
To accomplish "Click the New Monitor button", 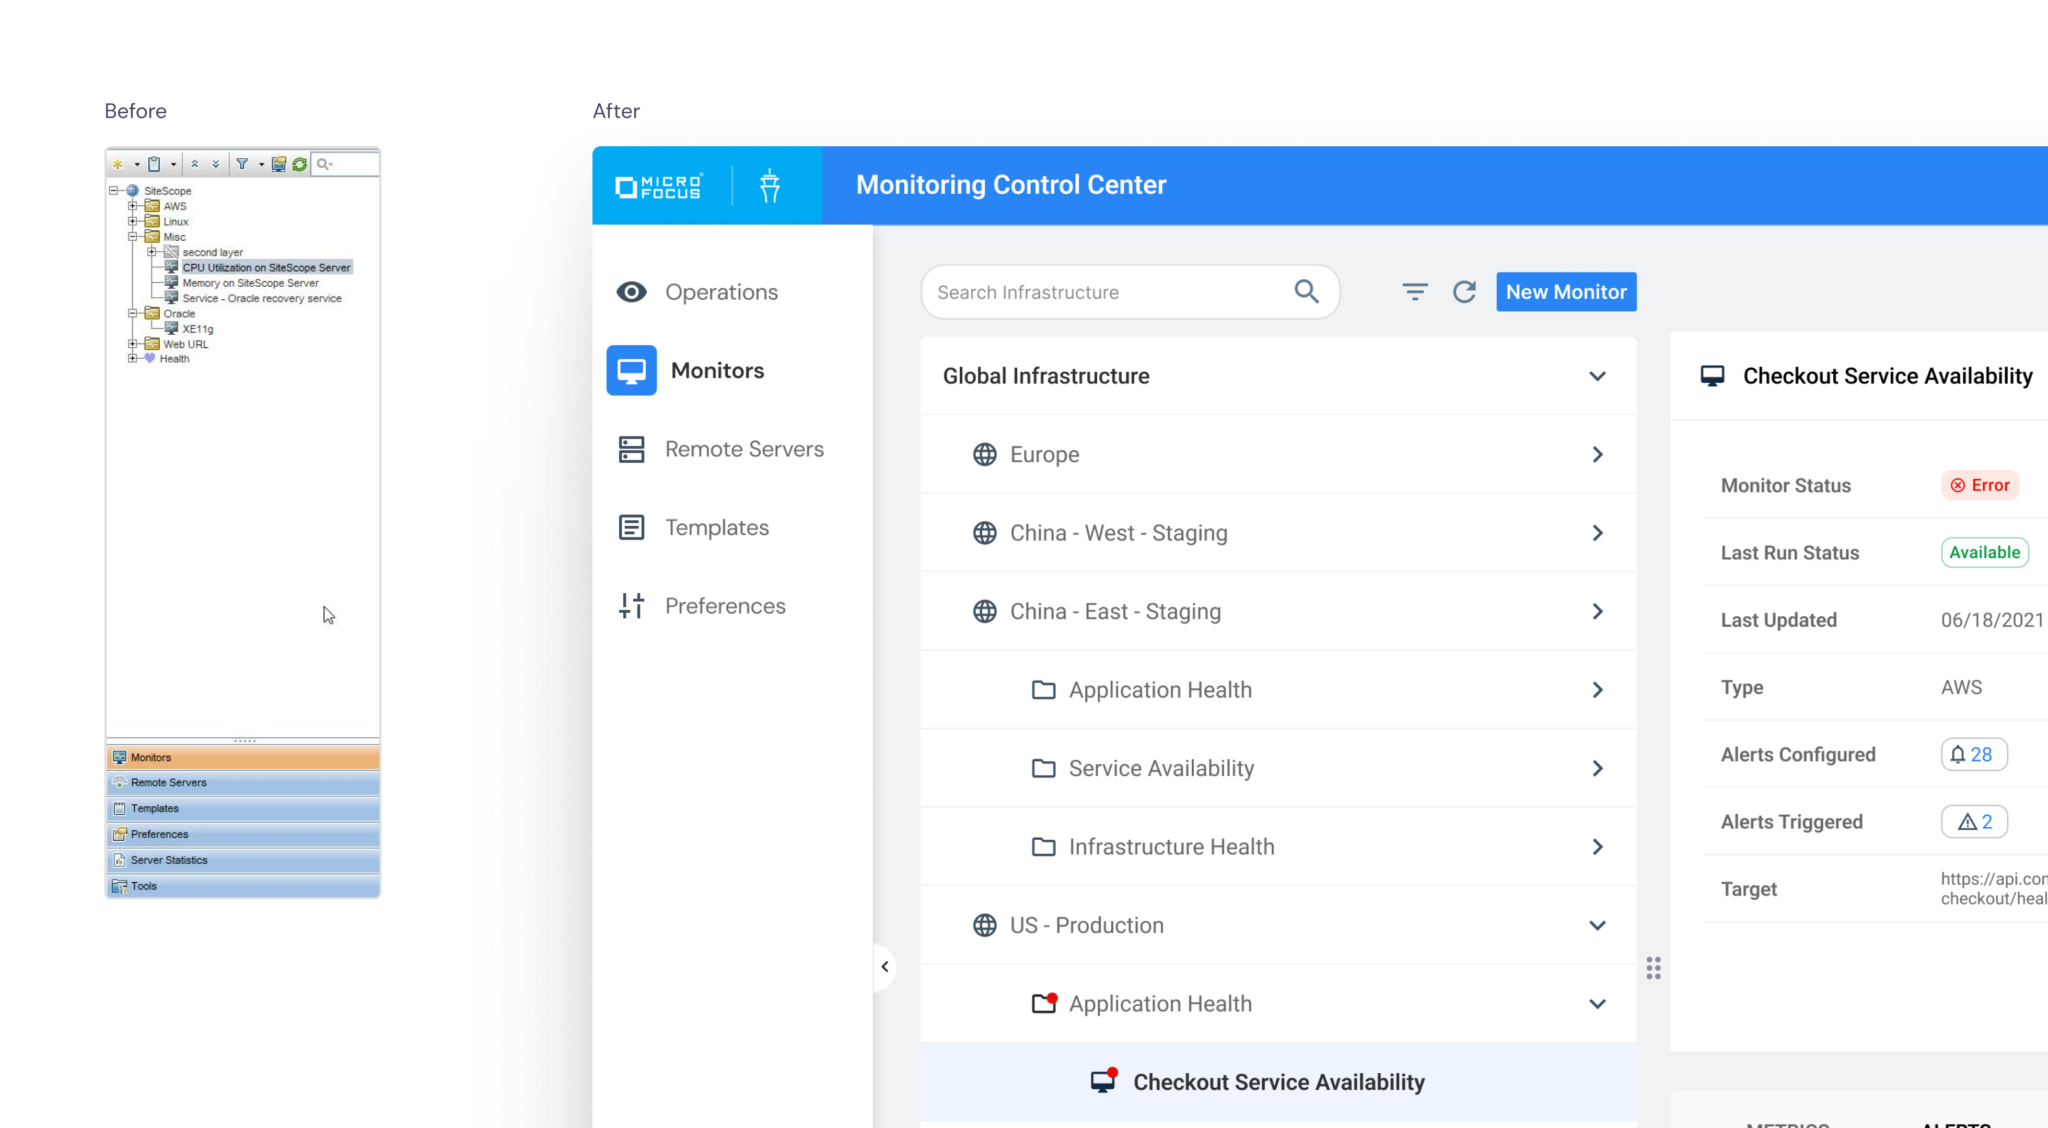I will point(1565,292).
